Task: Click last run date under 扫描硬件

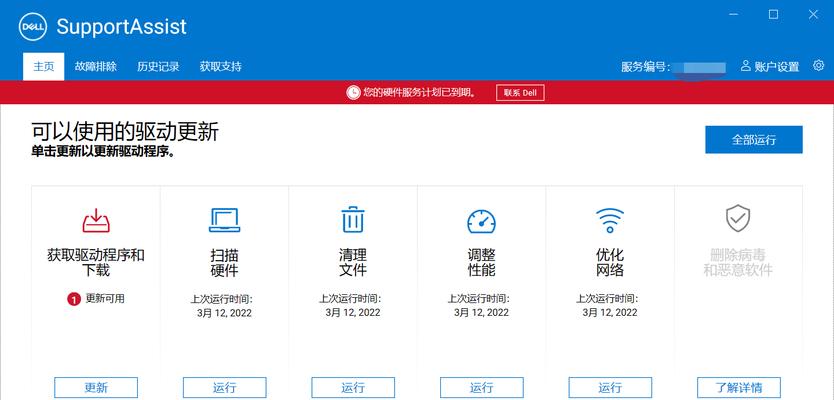Action: pos(224,313)
